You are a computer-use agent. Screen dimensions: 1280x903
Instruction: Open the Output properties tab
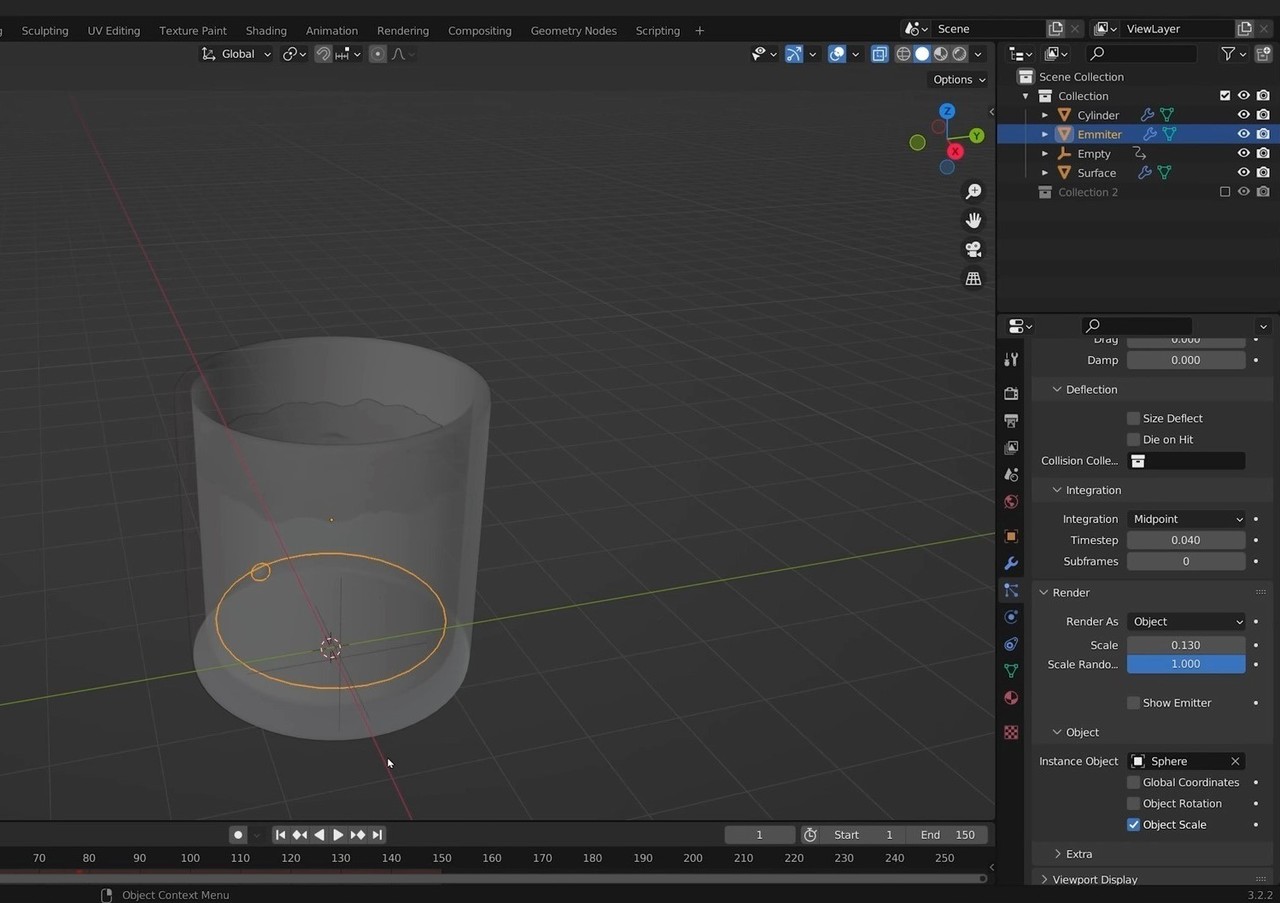[x=1011, y=420]
